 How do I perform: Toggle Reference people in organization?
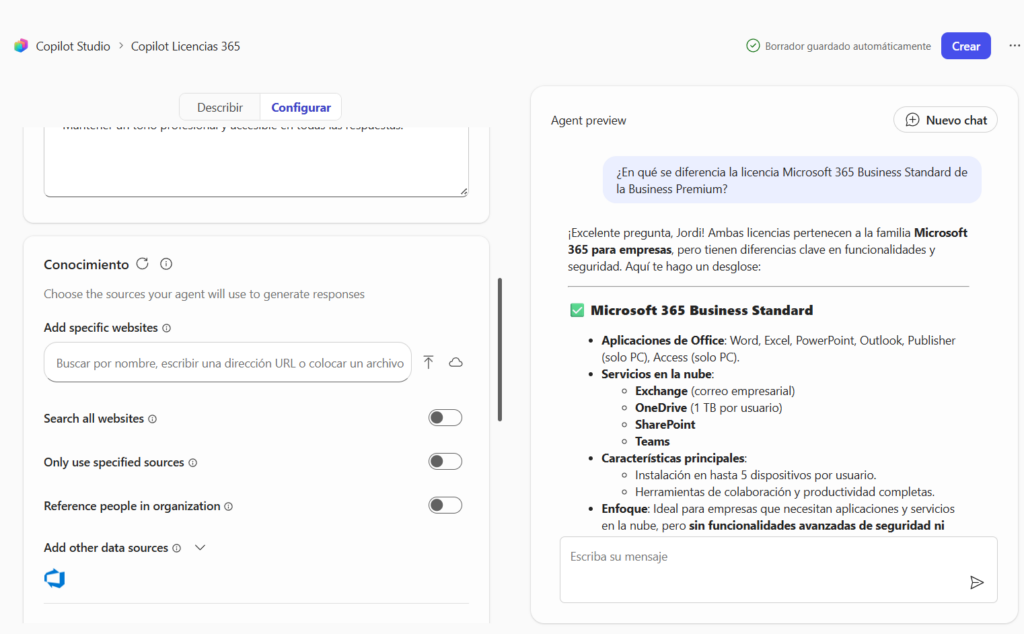point(445,505)
